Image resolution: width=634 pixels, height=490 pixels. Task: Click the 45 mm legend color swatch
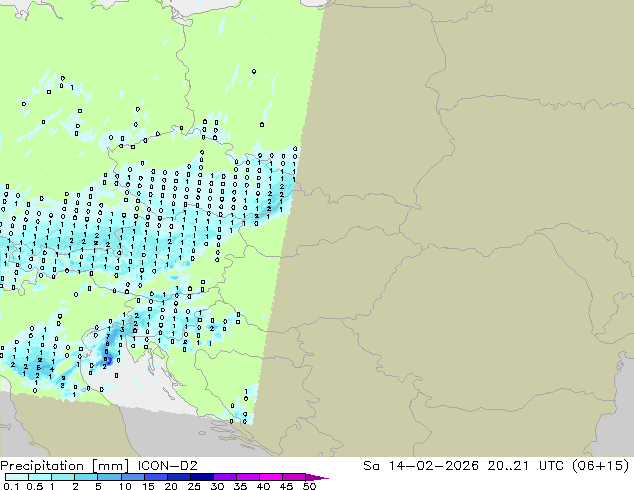294,477
